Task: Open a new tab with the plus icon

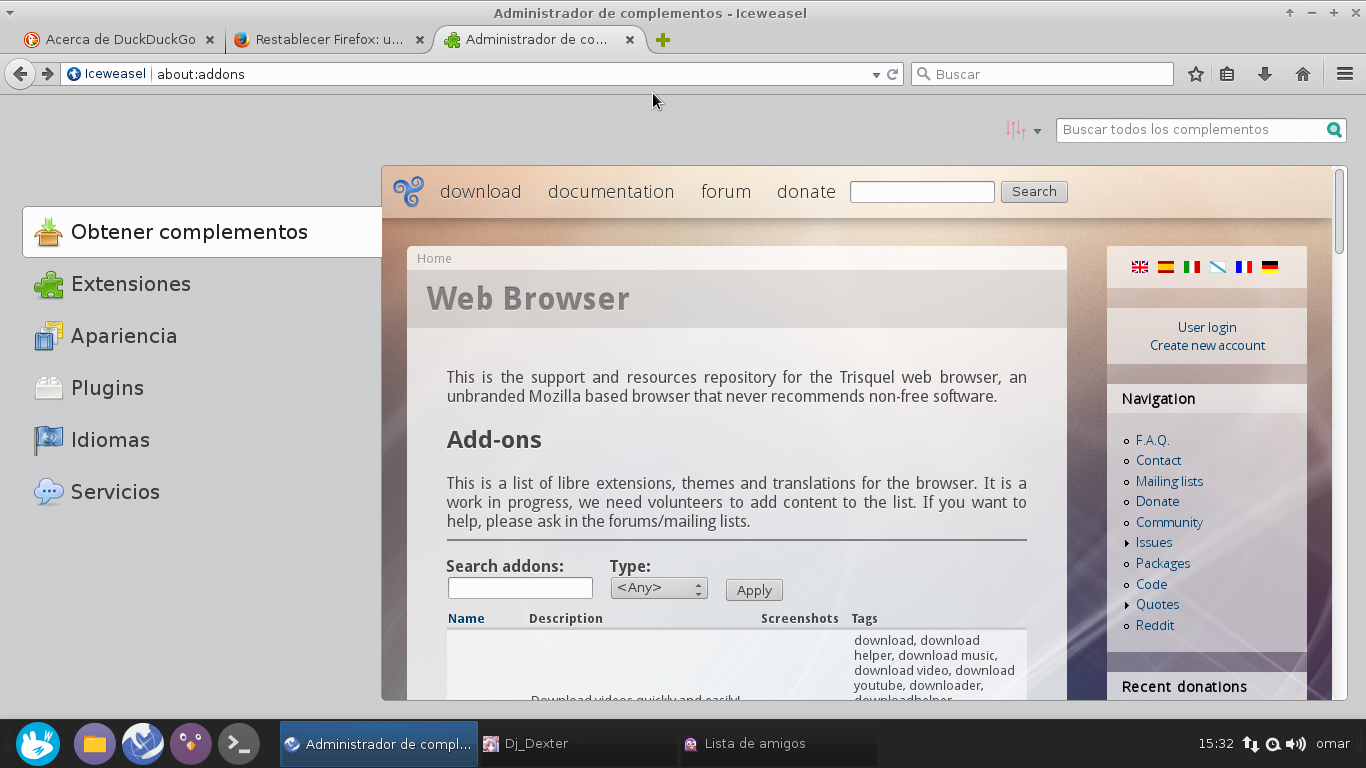Action: (662, 40)
